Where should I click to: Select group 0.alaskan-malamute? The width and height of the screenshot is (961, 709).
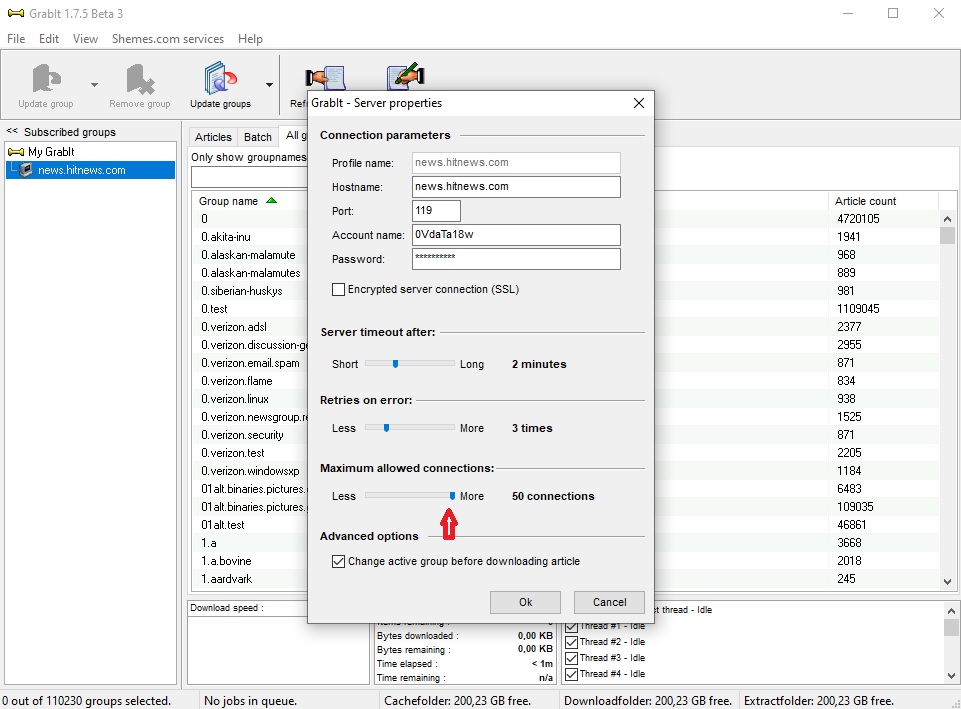click(x=248, y=255)
